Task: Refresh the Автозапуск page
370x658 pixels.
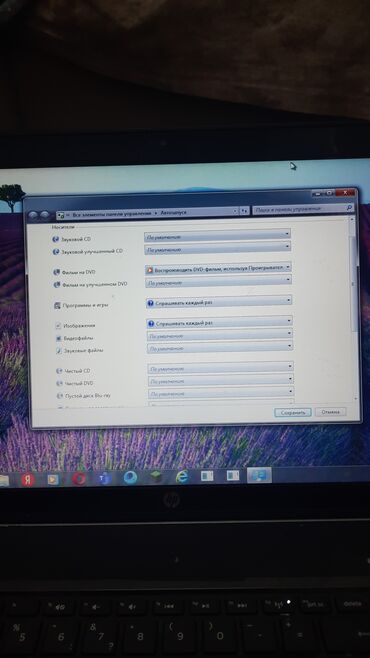Action: pyautogui.click(x=244, y=211)
